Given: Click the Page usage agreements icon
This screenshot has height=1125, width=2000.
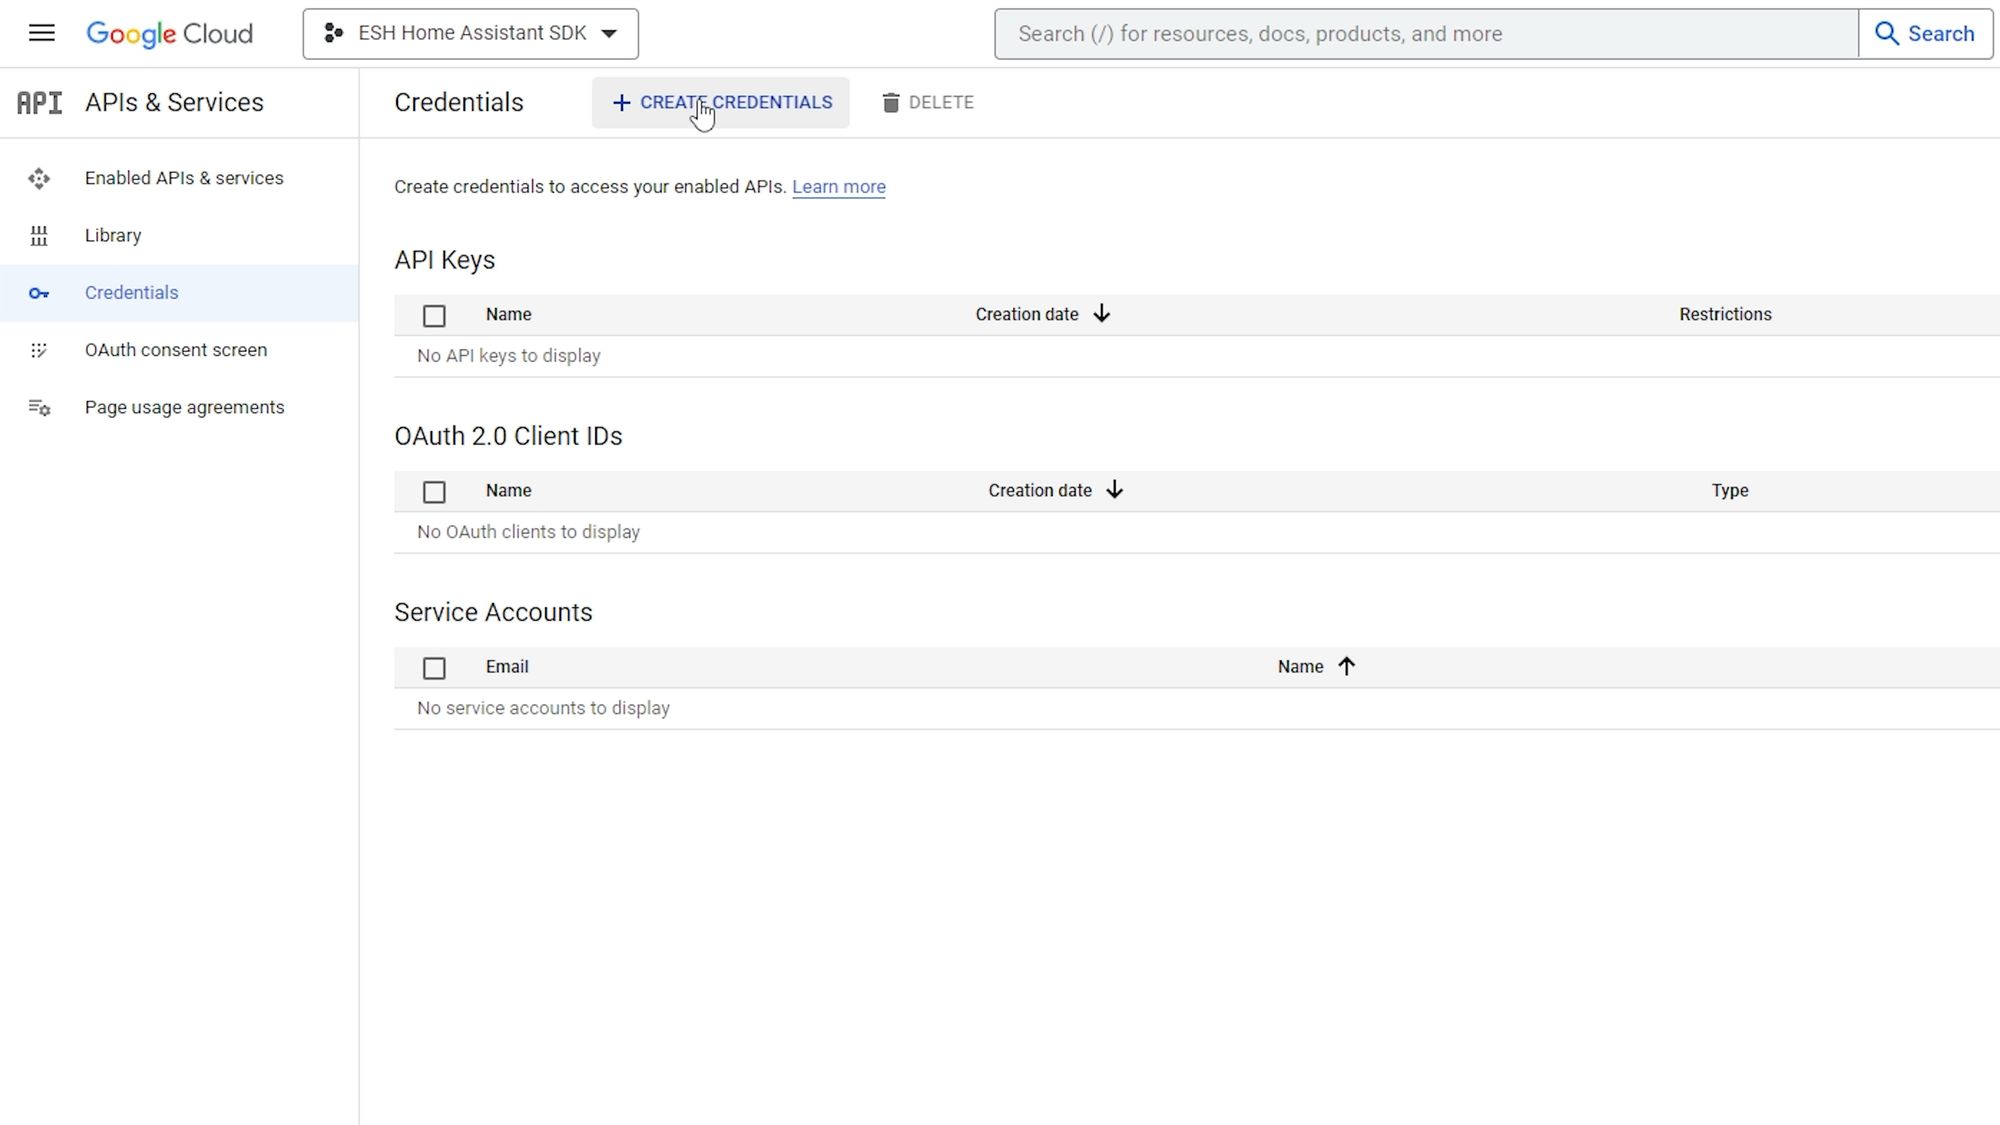Looking at the screenshot, I should 38,407.
